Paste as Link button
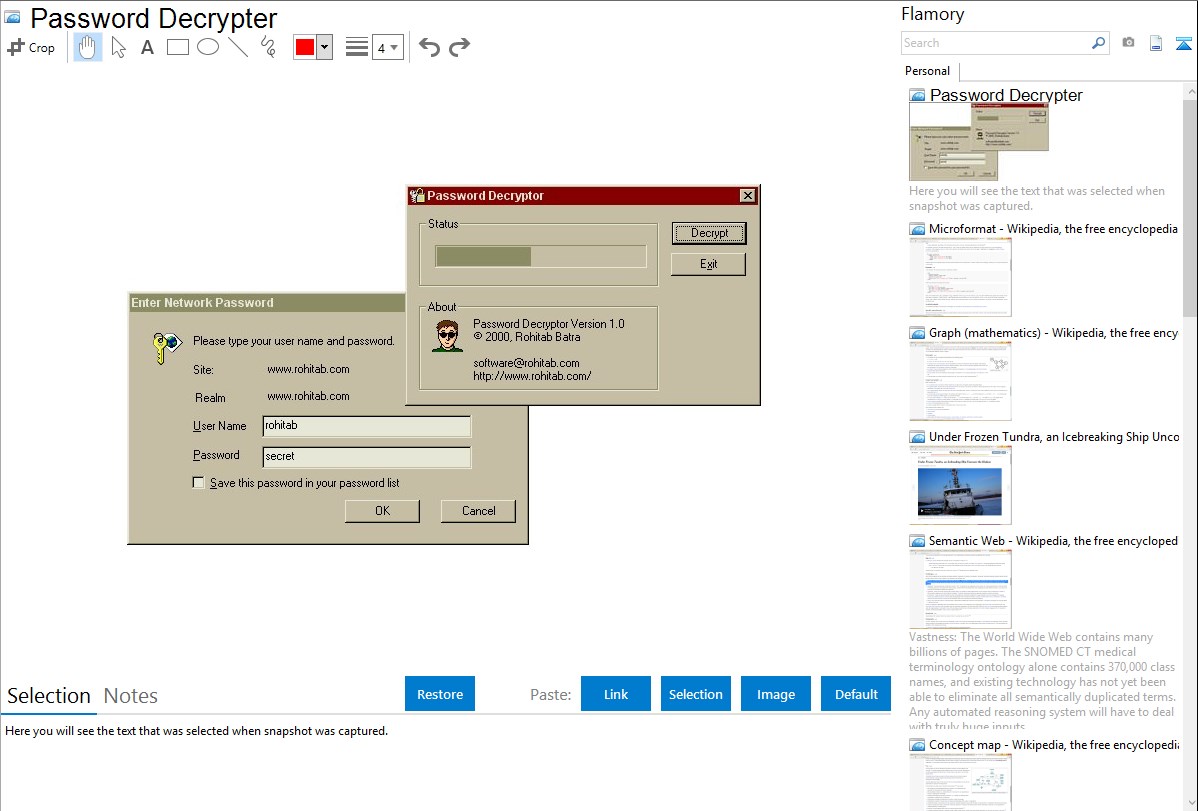Viewport: 1198px width, 811px height. (616, 694)
